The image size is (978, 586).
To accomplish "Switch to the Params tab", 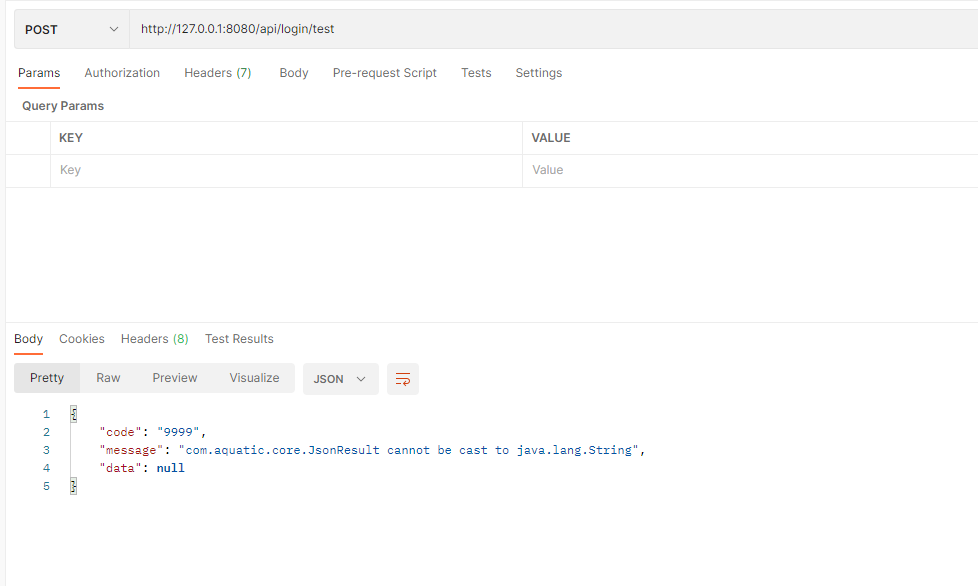I will click(39, 73).
